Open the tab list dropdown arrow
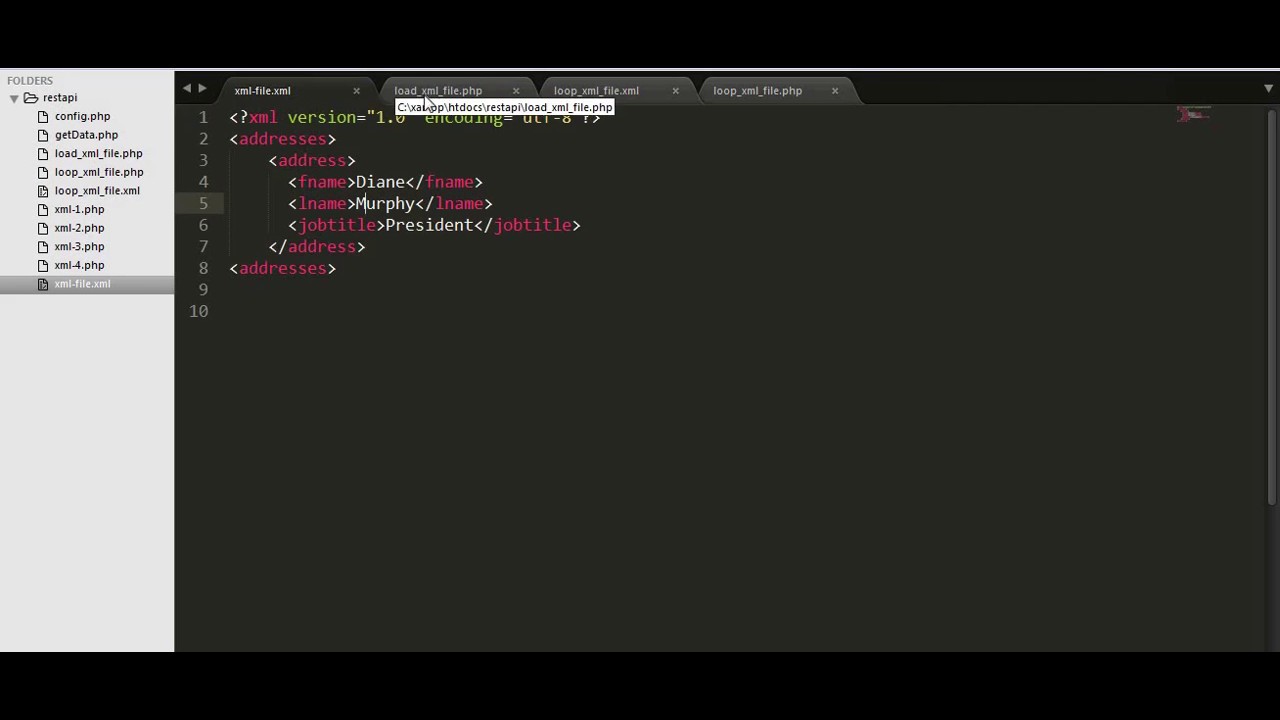Image resolution: width=1280 pixels, height=720 pixels. click(x=1268, y=90)
